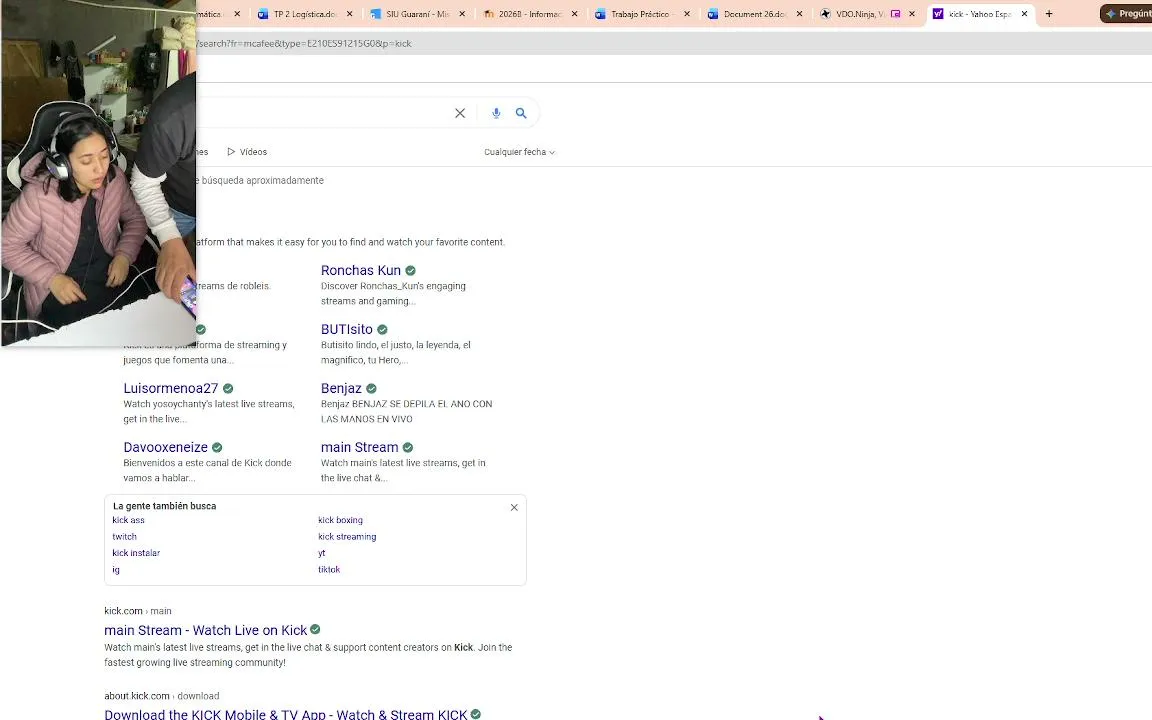This screenshot has width=1152, height=720.
Task: Switch to the SIU Guaraní browser tab
Action: [417, 14]
